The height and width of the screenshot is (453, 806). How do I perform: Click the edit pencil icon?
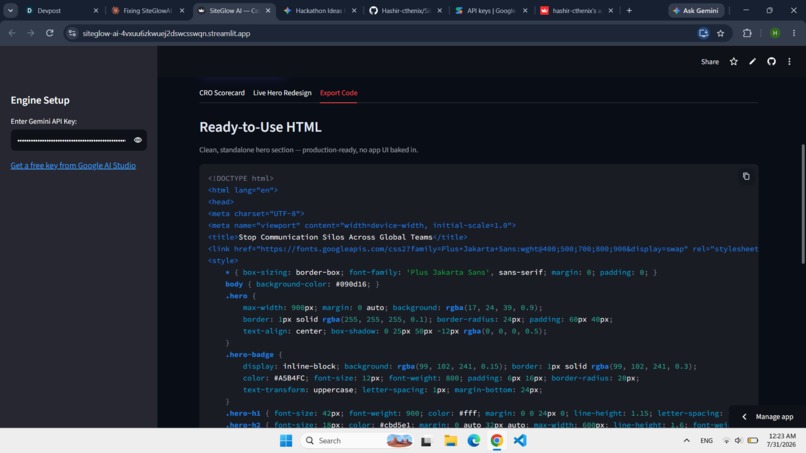point(753,62)
